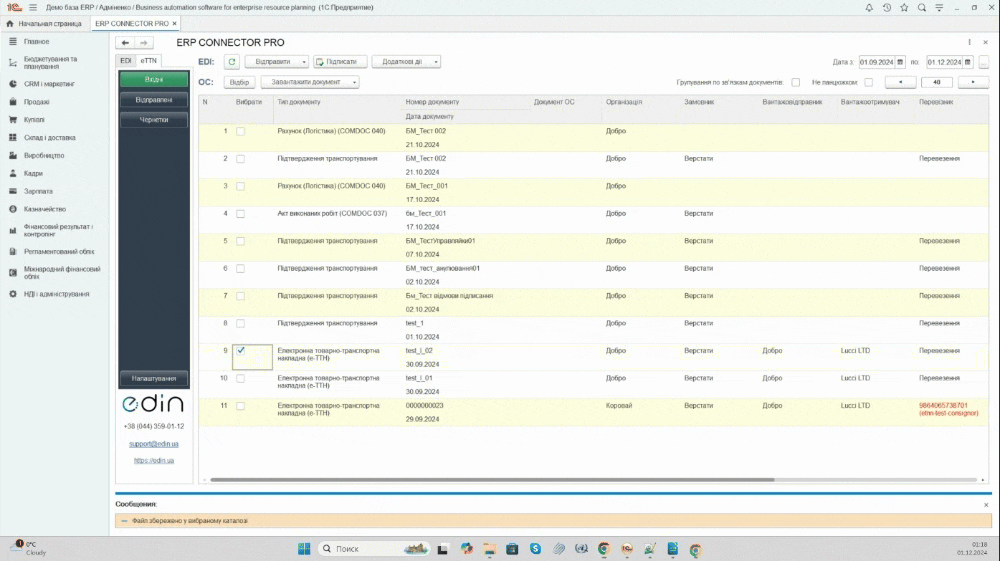Click the horizontal scrollbar under the table
The height and width of the screenshot is (561, 1000).
490,480
